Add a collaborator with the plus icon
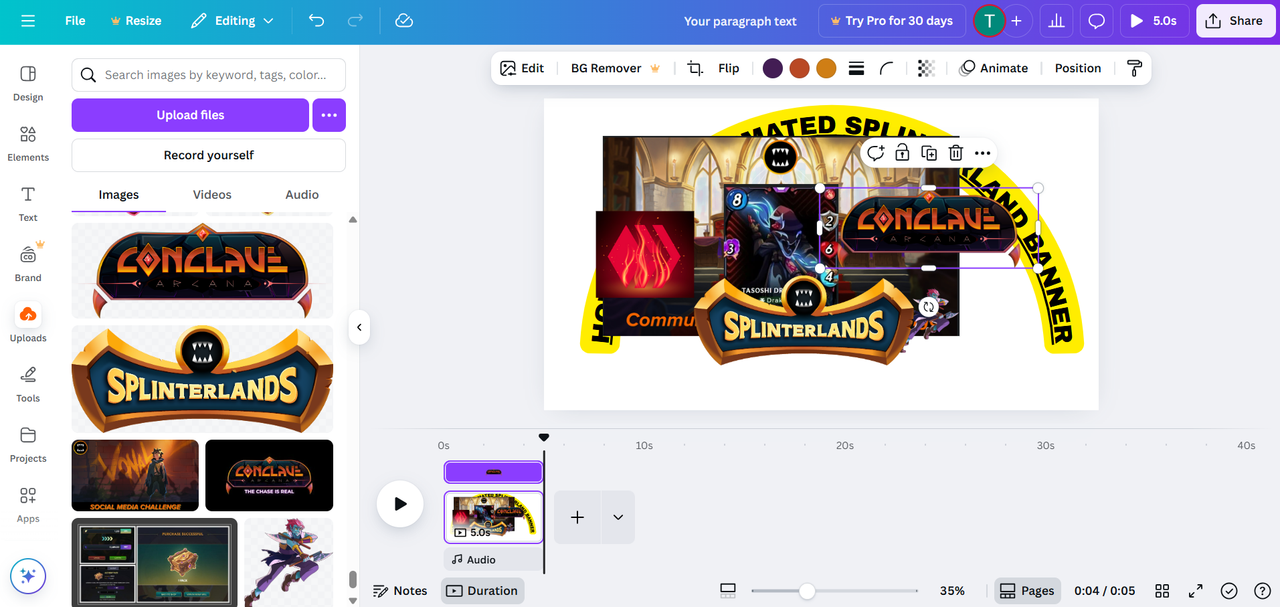The image size is (1280, 607). click(1016, 21)
